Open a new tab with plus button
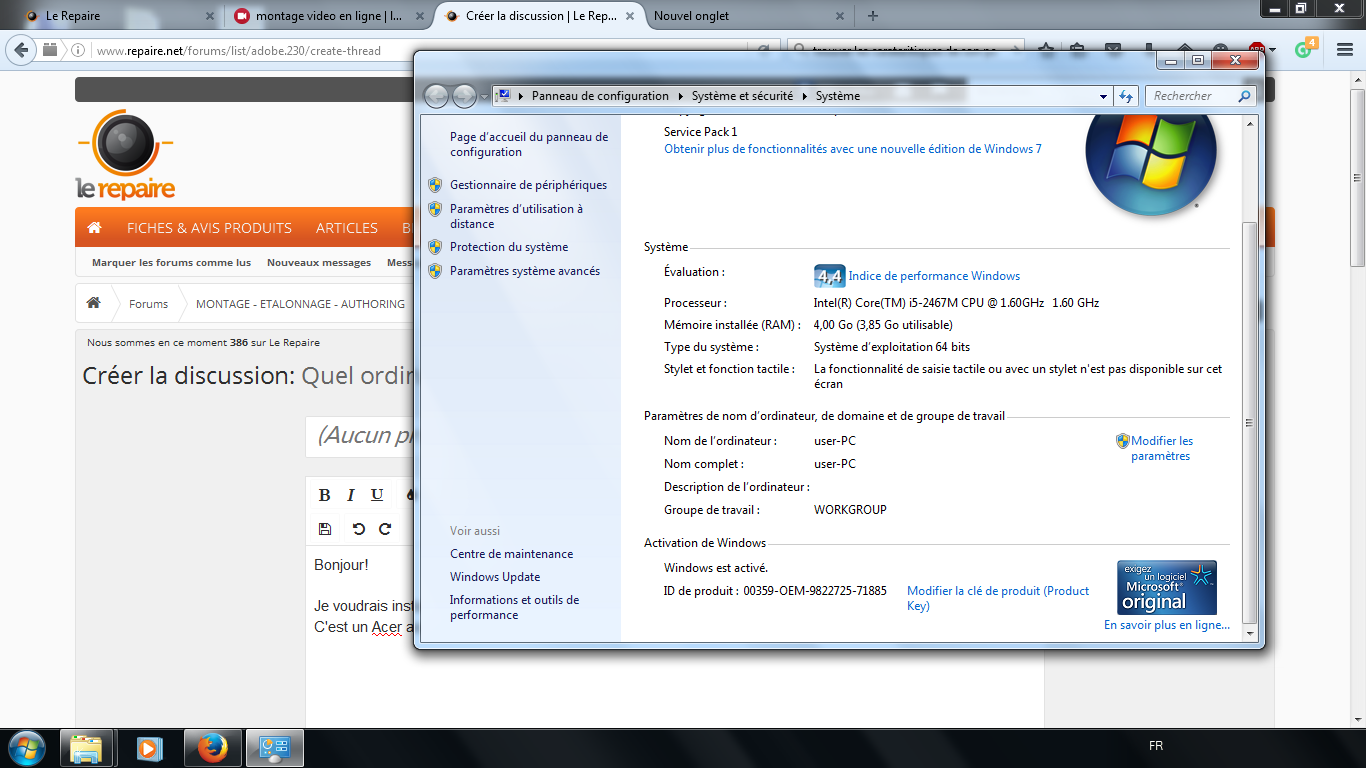The width and height of the screenshot is (1366, 768). click(873, 16)
